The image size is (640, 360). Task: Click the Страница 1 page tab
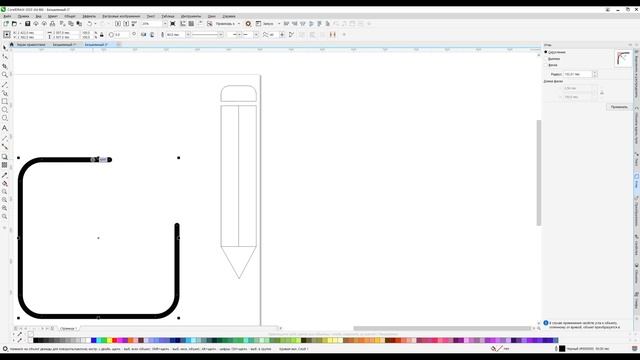[x=68, y=328]
